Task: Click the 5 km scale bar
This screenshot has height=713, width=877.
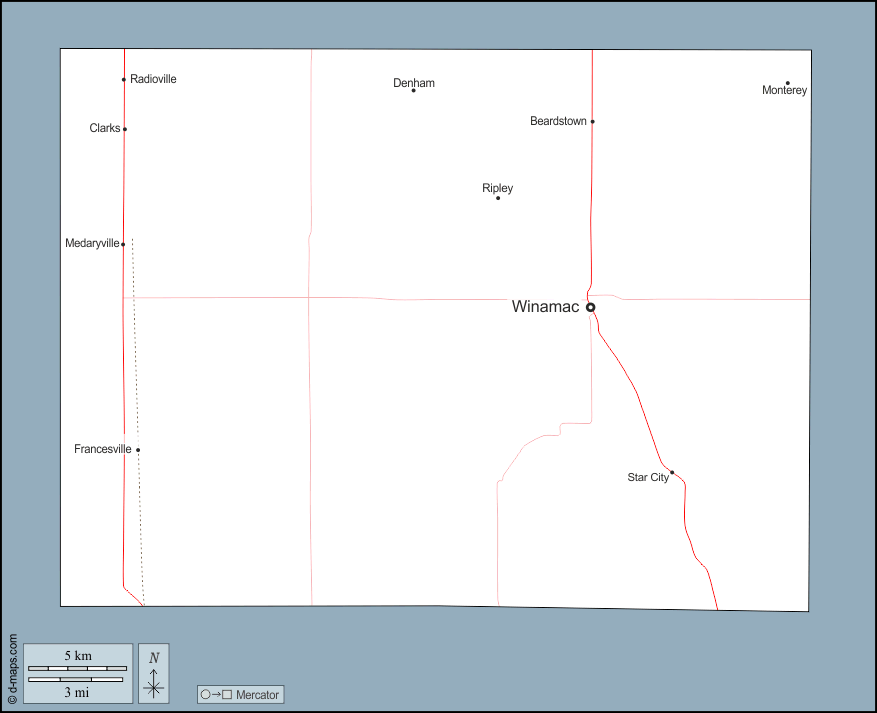Action: coord(78,667)
